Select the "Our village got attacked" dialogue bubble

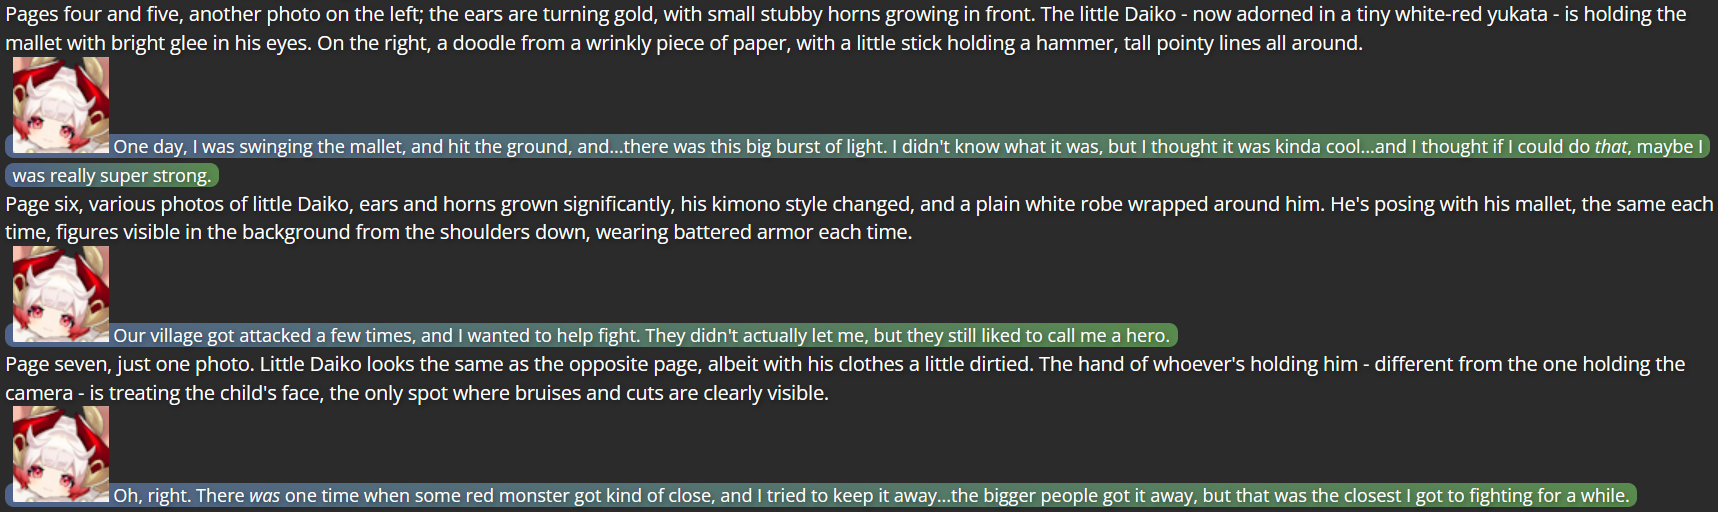tap(640, 336)
